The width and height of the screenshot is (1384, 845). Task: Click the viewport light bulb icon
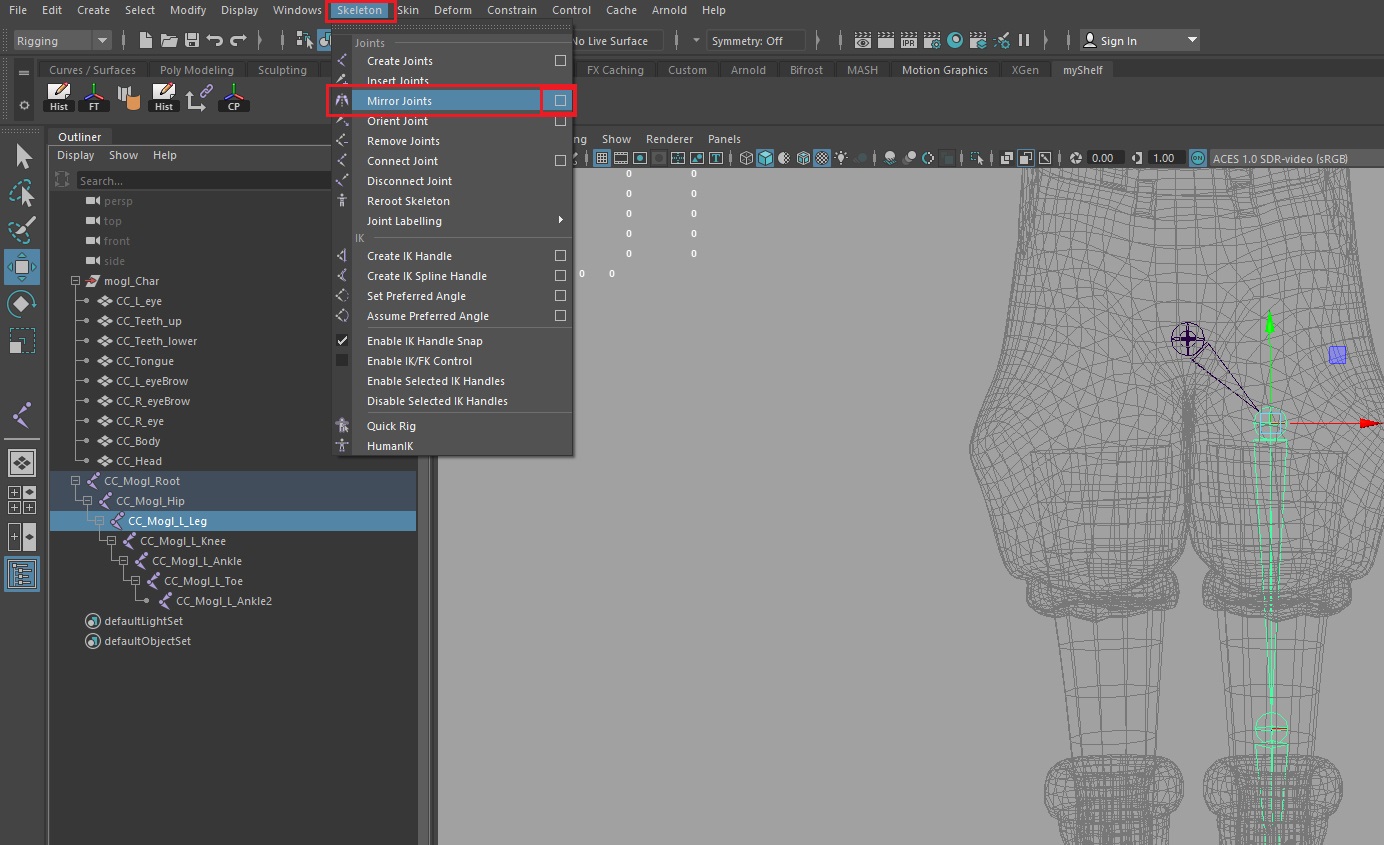coord(841,158)
